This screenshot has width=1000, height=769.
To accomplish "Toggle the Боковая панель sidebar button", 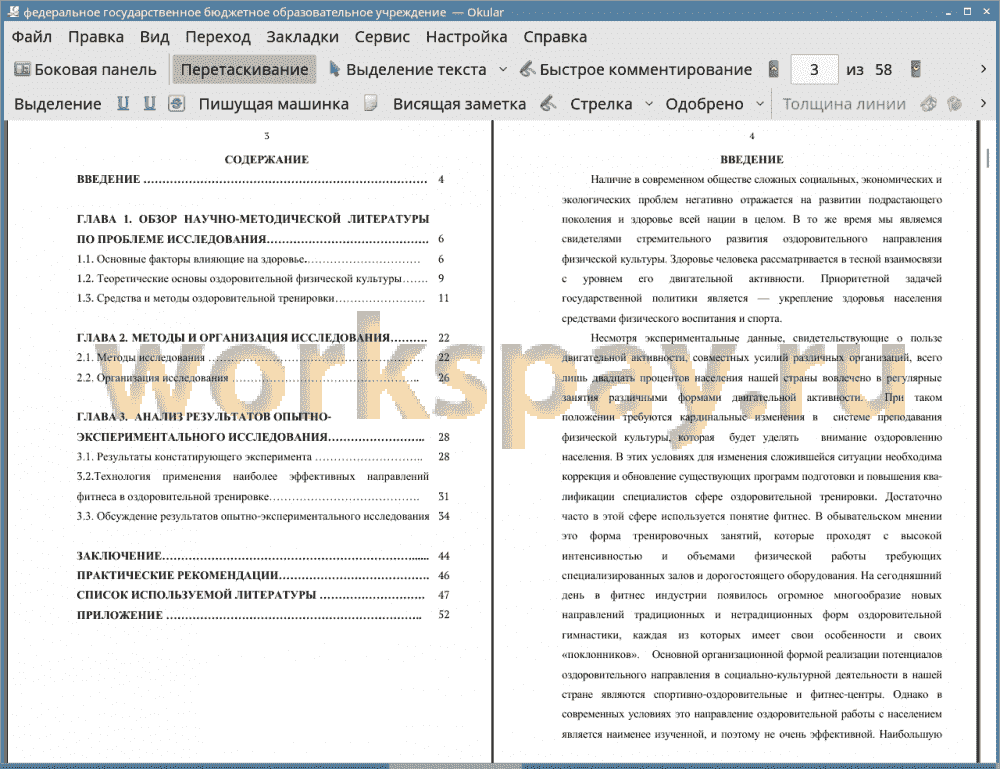I will [x=85, y=70].
